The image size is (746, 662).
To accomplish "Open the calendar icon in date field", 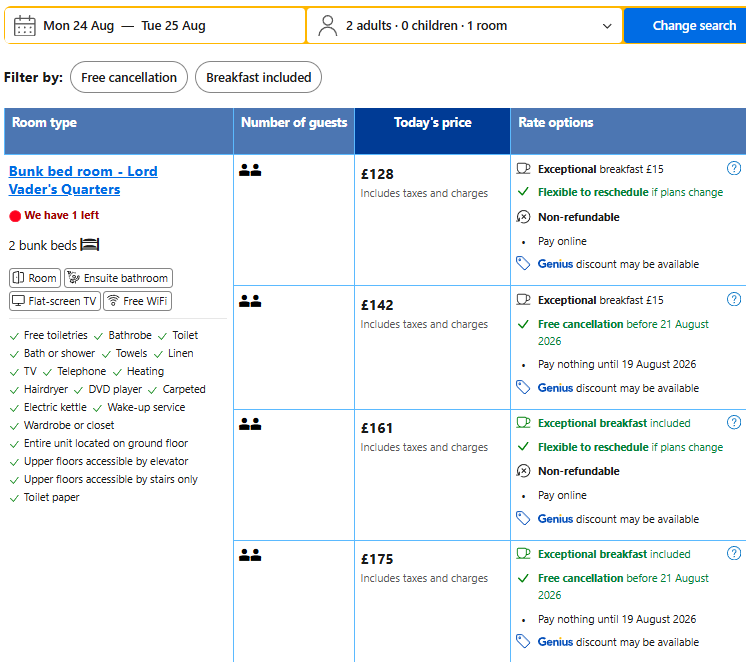I will pyautogui.click(x=24, y=26).
